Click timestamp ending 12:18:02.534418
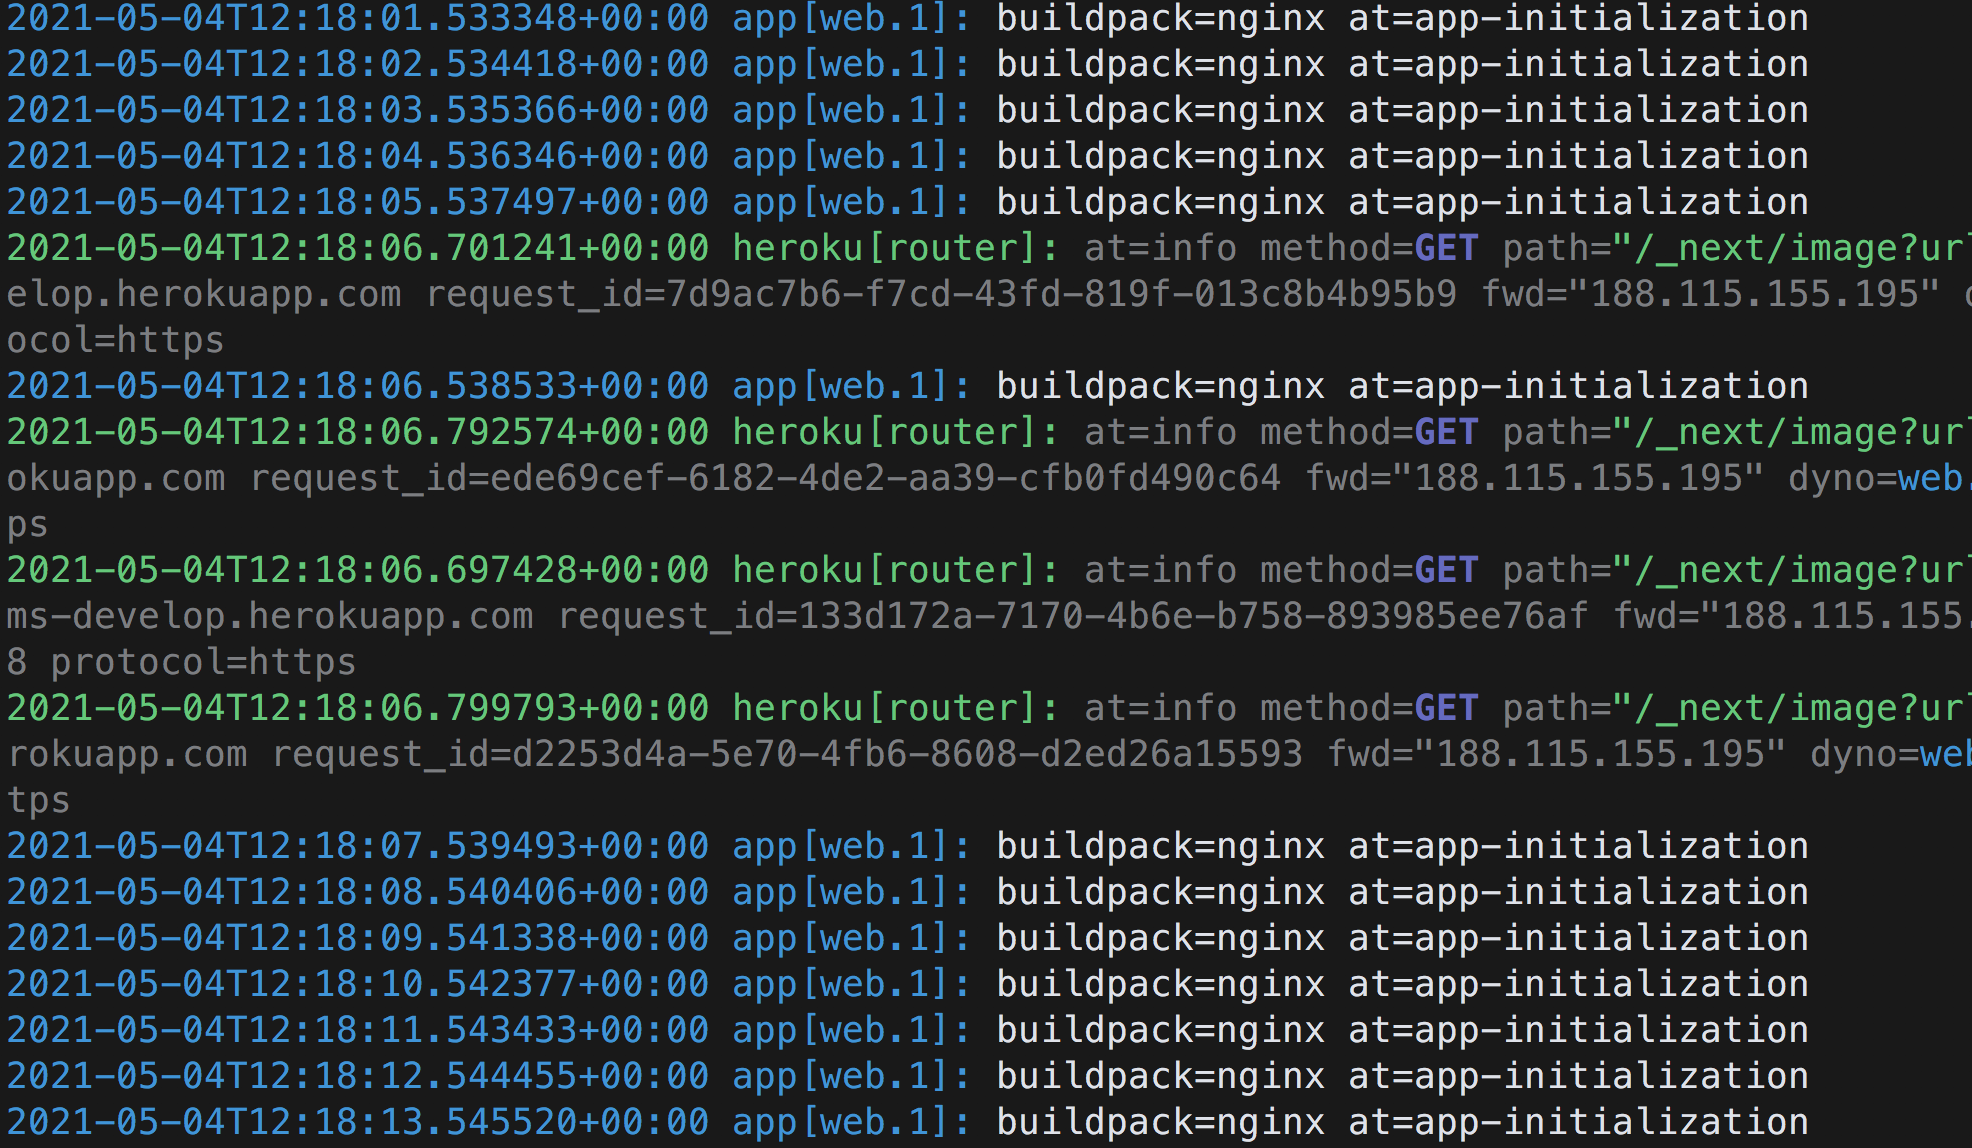Viewport: 1972px width, 1148px height. pos(357,64)
